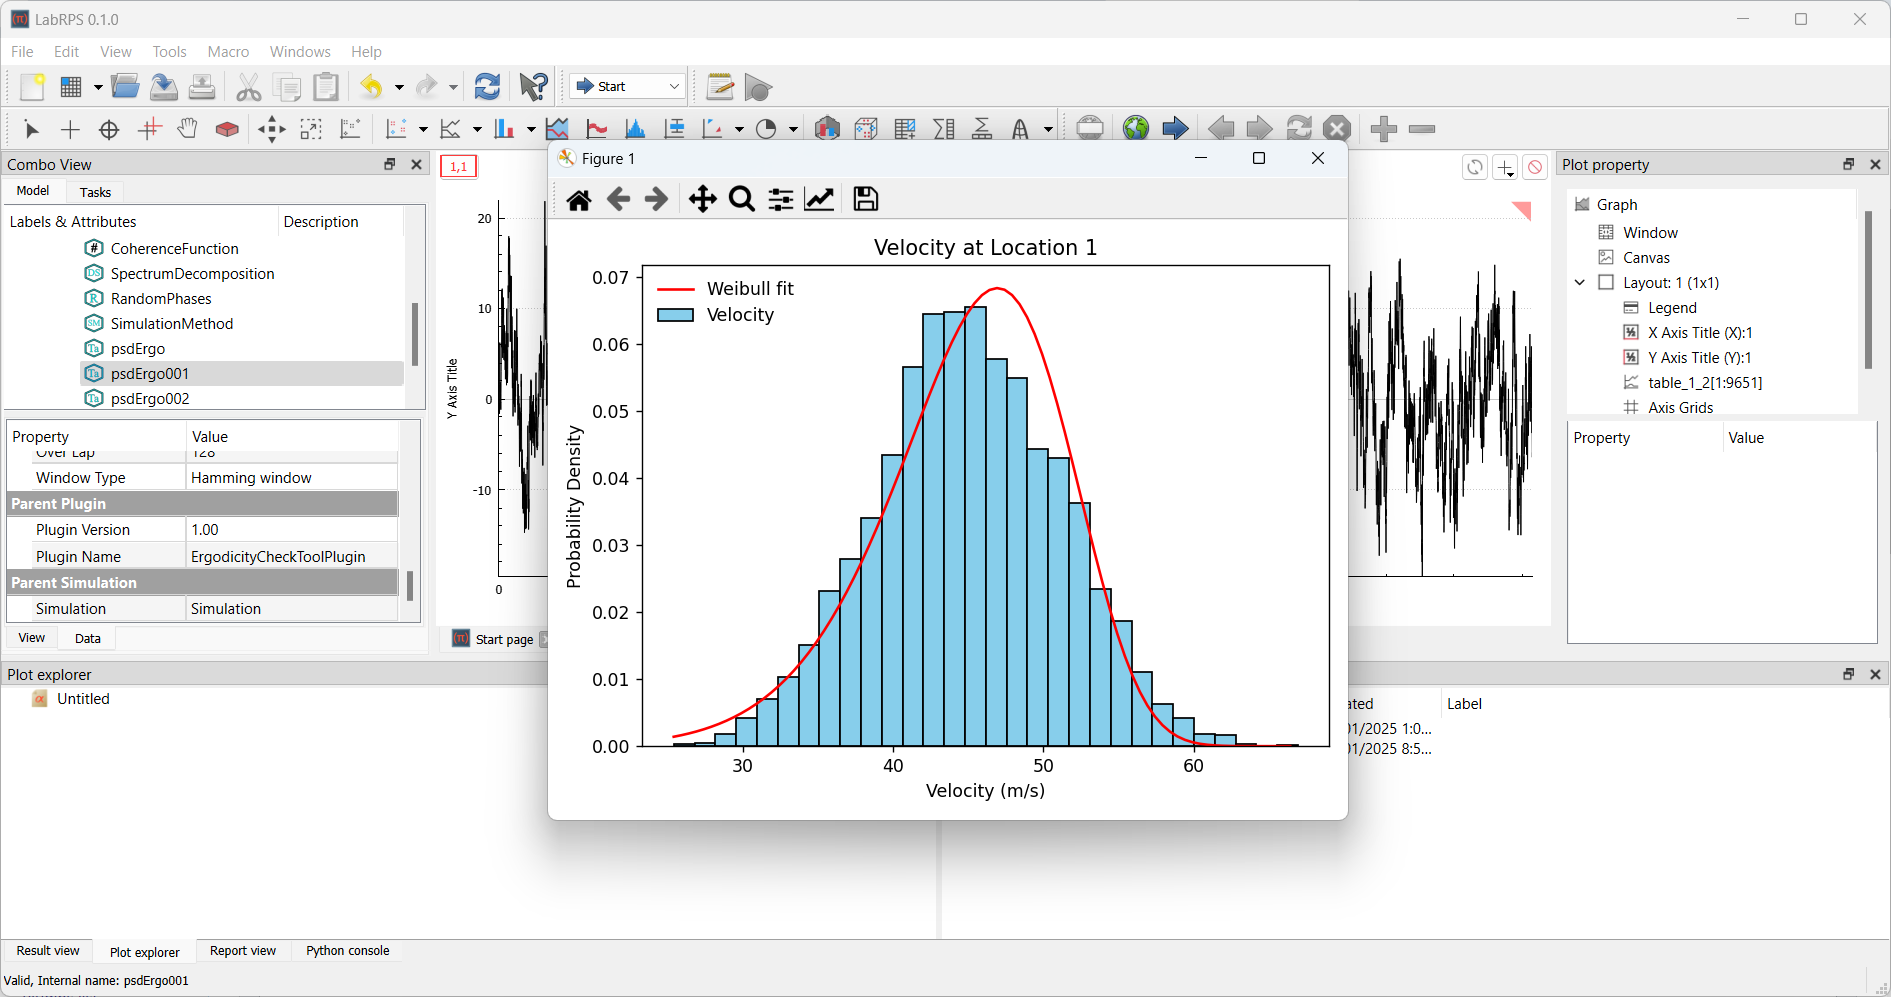Click the Plot property tree scrollbar
The image size is (1891, 997).
(x=1867, y=290)
